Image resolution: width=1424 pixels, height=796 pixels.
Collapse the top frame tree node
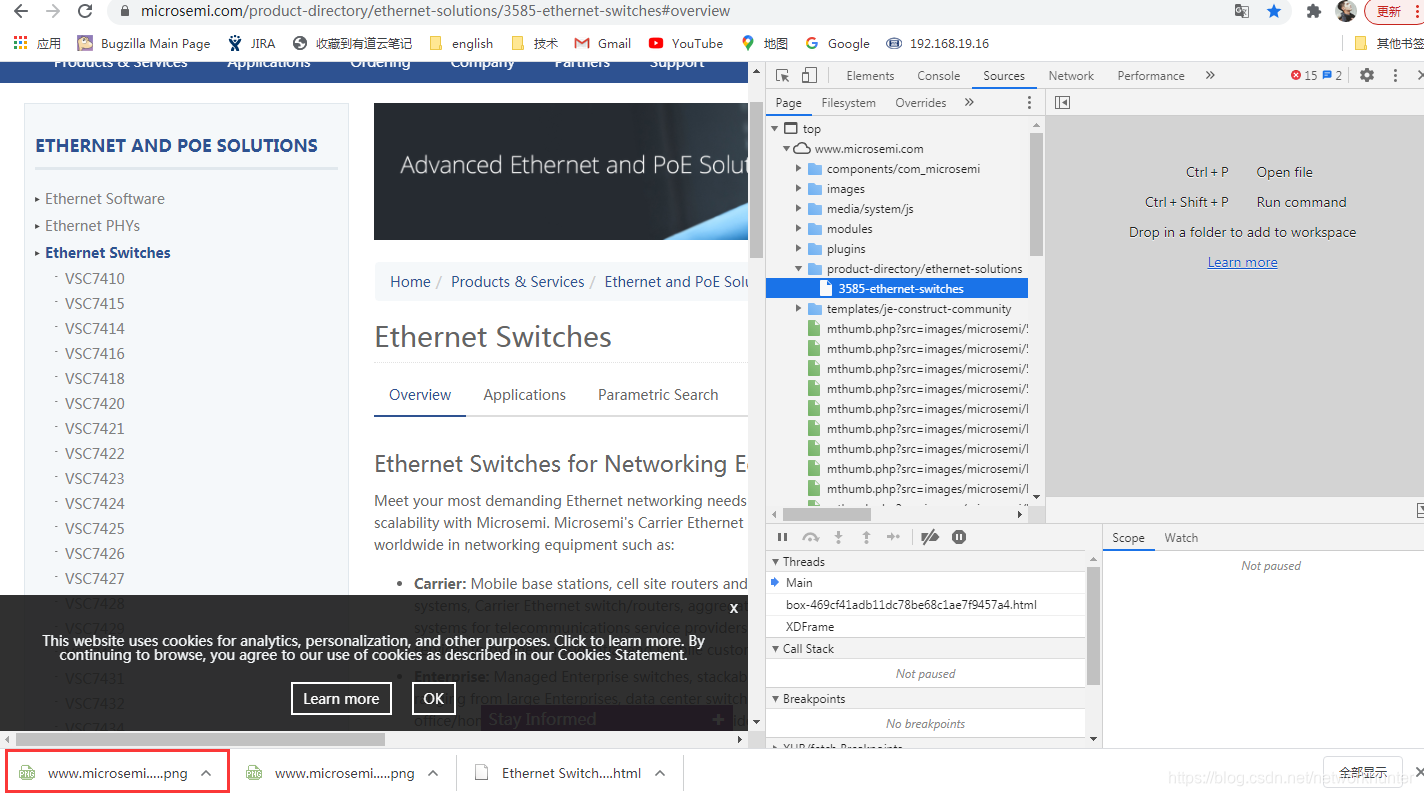pyautogui.click(x=775, y=129)
